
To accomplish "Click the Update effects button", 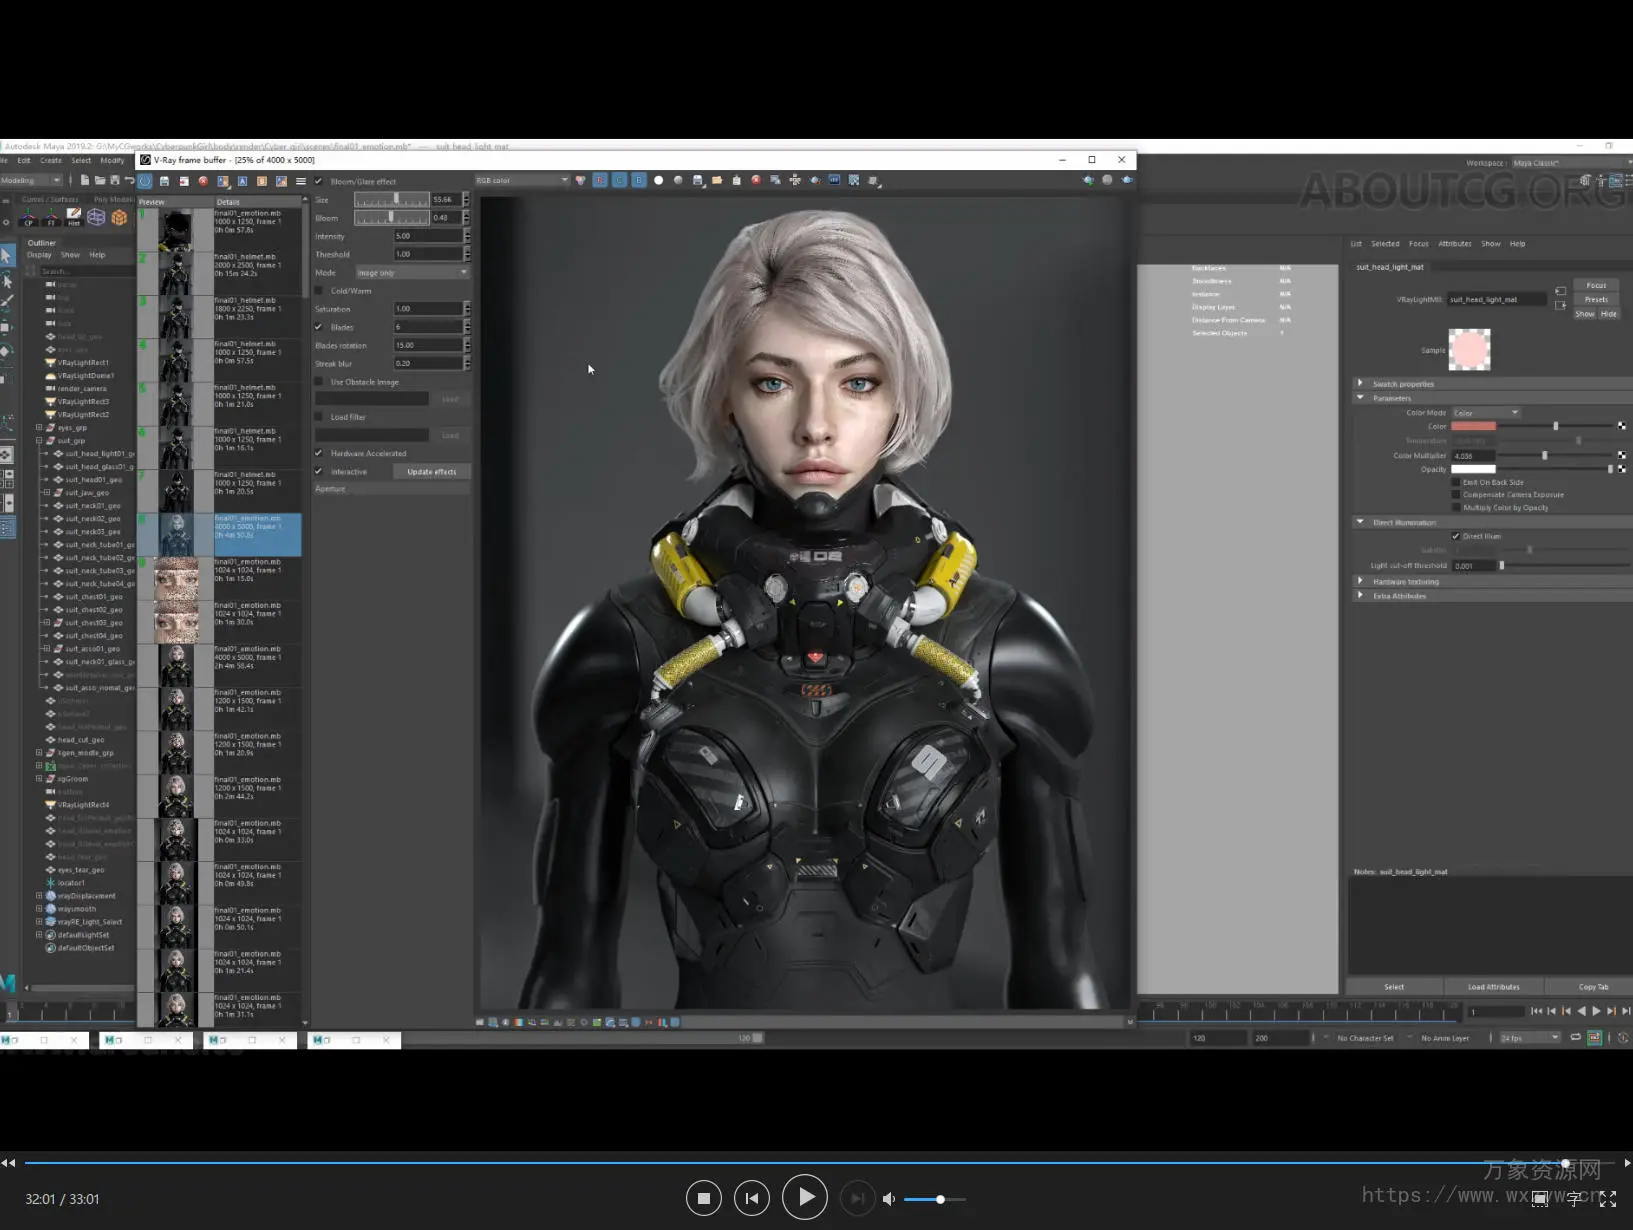I will click(x=431, y=472).
